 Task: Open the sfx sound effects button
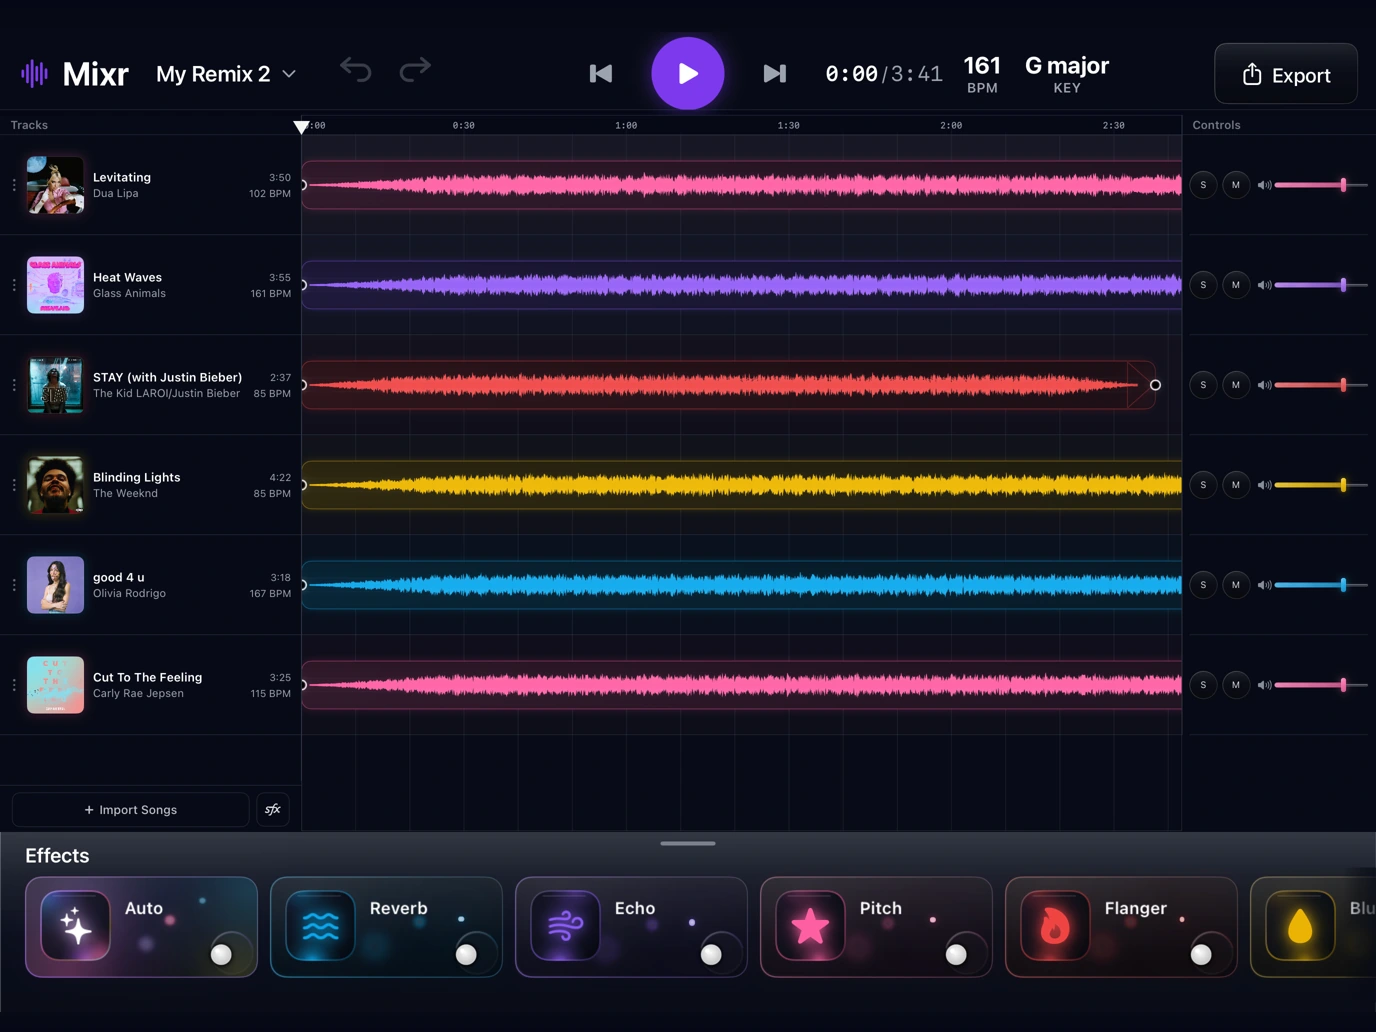coord(273,810)
